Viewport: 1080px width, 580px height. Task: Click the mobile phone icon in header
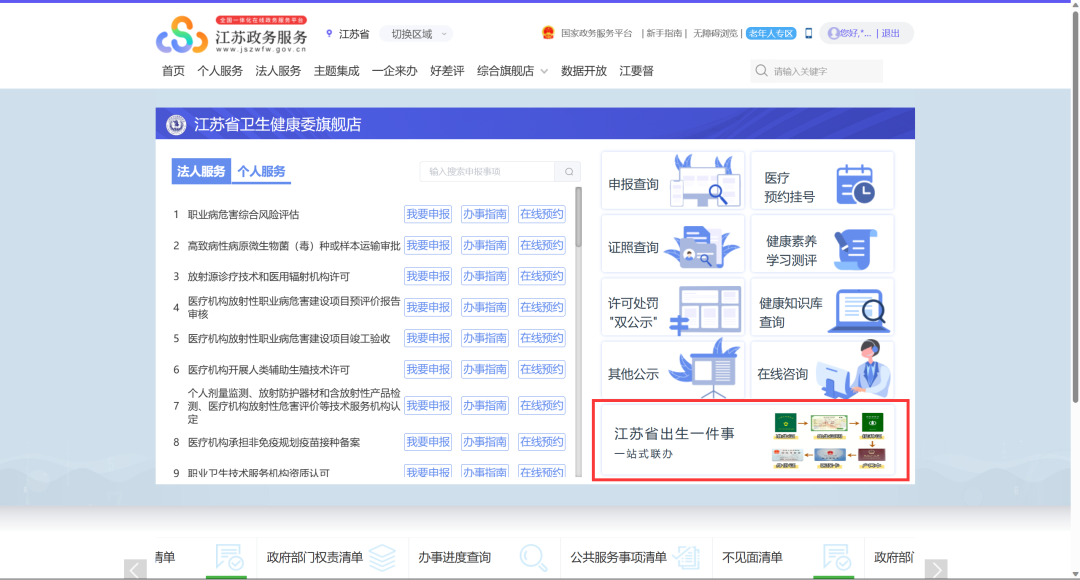click(808, 33)
